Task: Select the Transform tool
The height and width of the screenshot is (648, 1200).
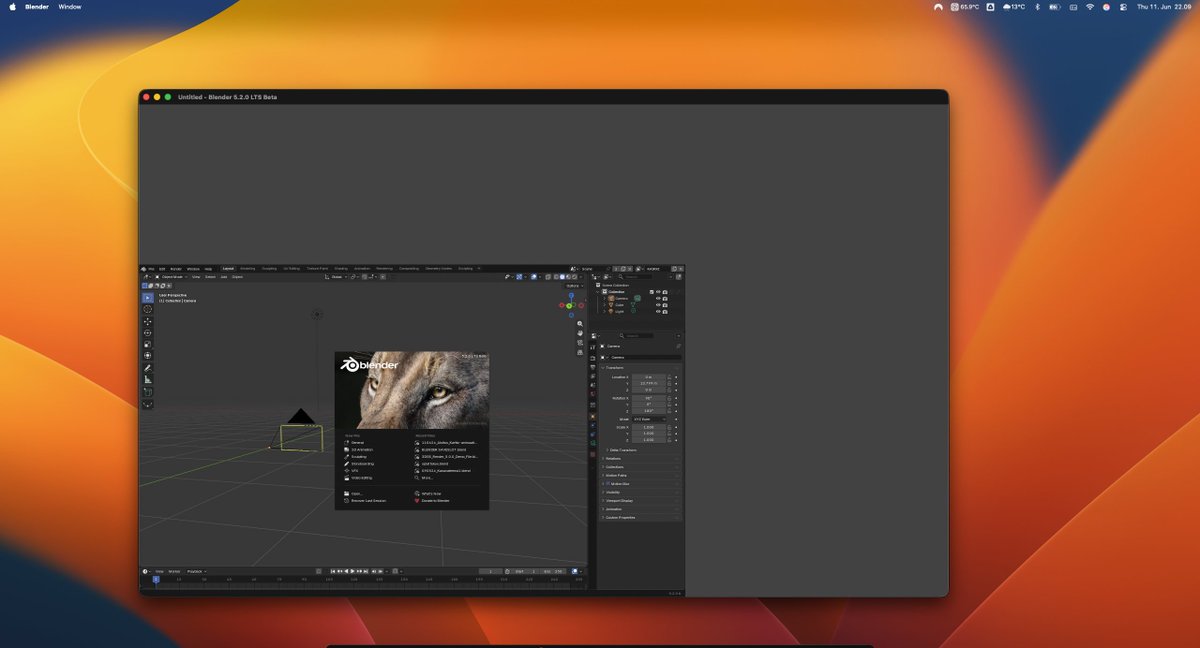Action: [x=148, y=355]
